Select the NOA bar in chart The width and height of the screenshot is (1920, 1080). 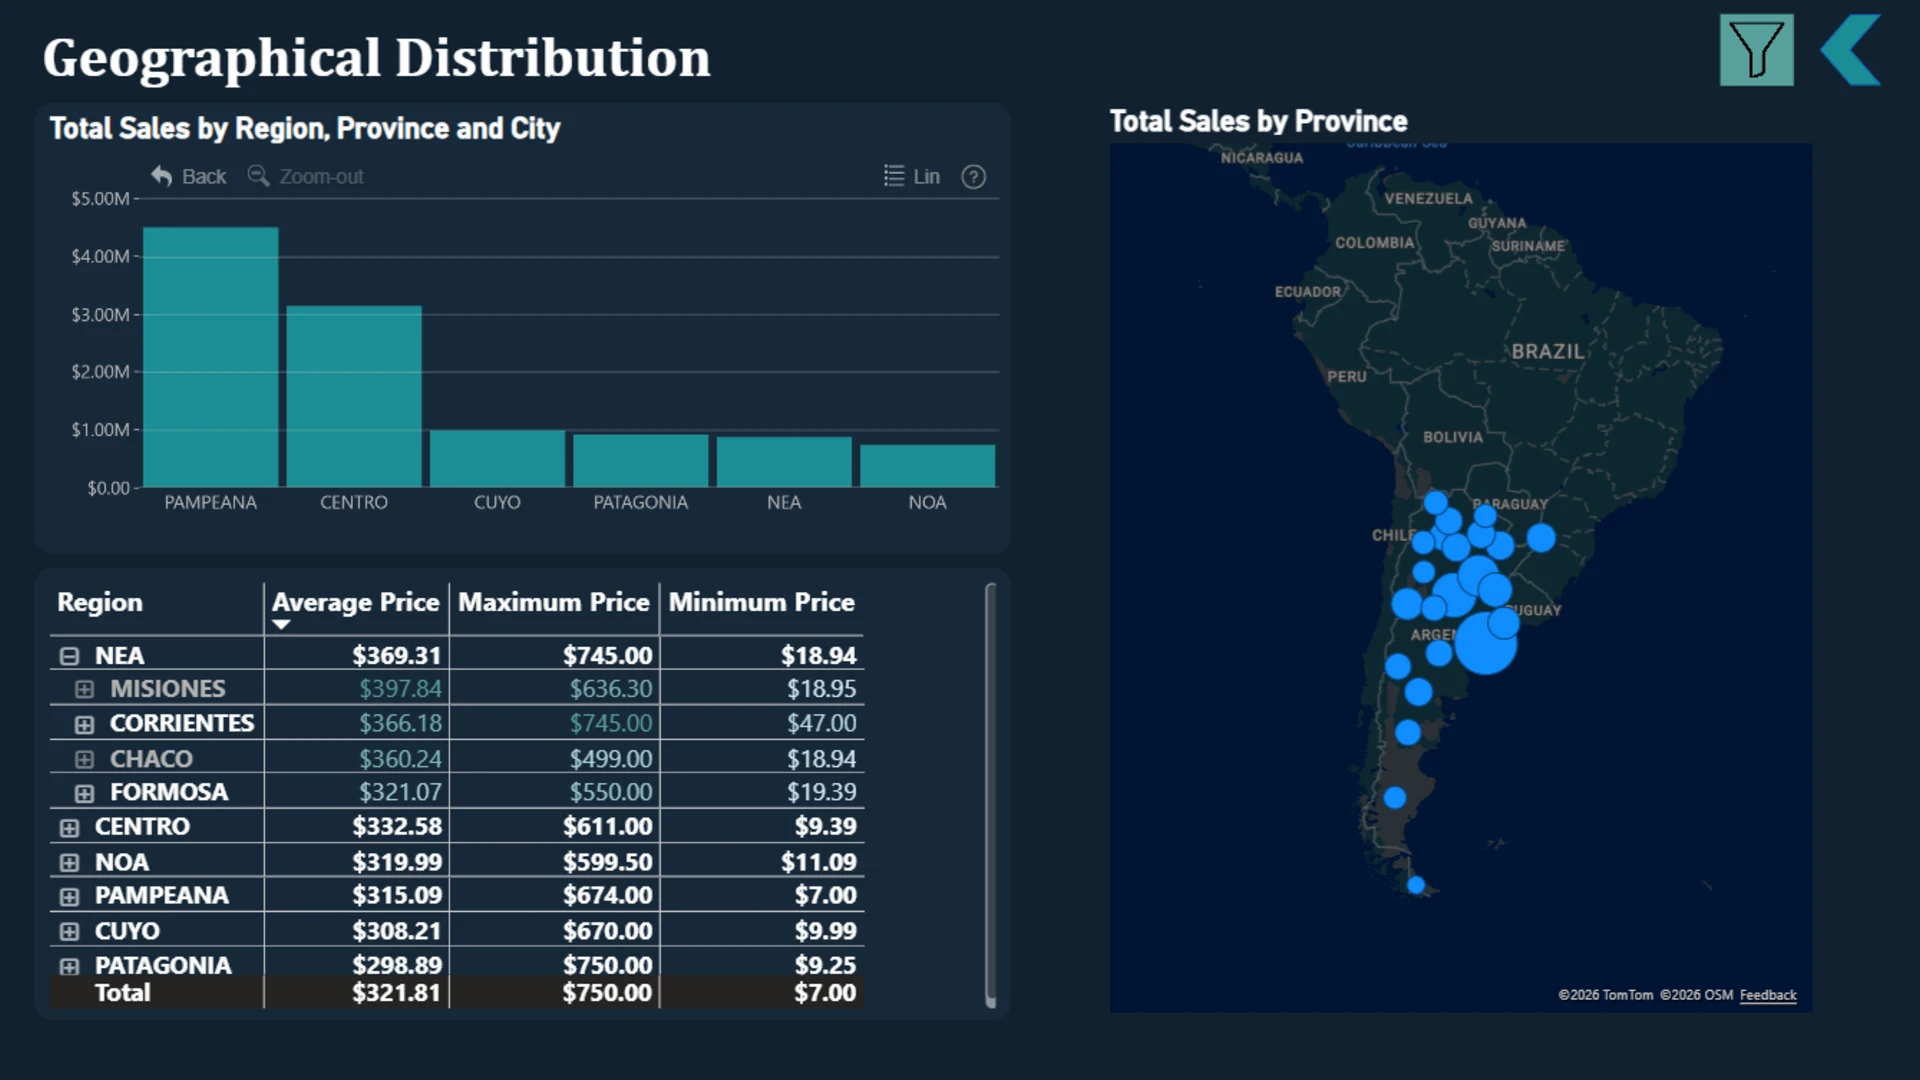(x=927, y=466)
